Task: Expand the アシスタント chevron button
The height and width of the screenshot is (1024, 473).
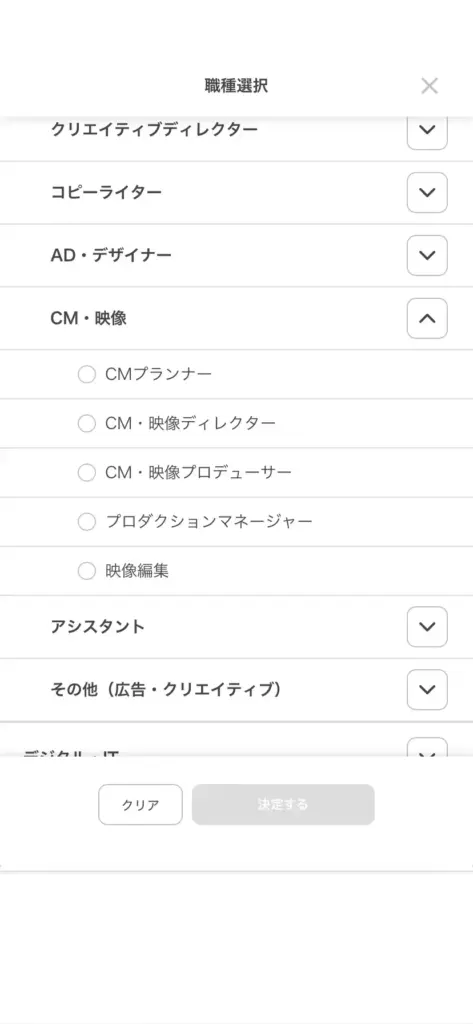Action: point(427,626)
